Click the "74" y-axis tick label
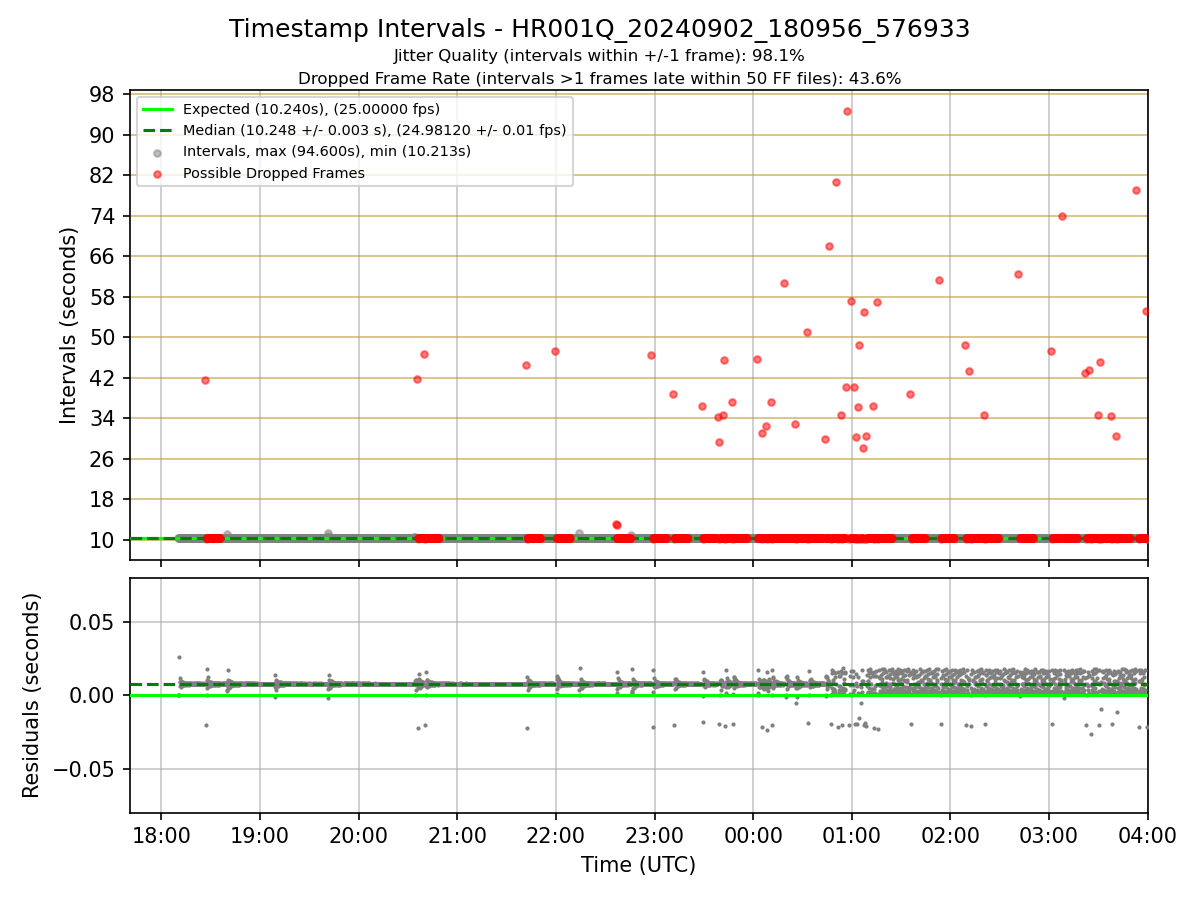The width and height of the screenshot is (1200, 900). pos(104,216)
